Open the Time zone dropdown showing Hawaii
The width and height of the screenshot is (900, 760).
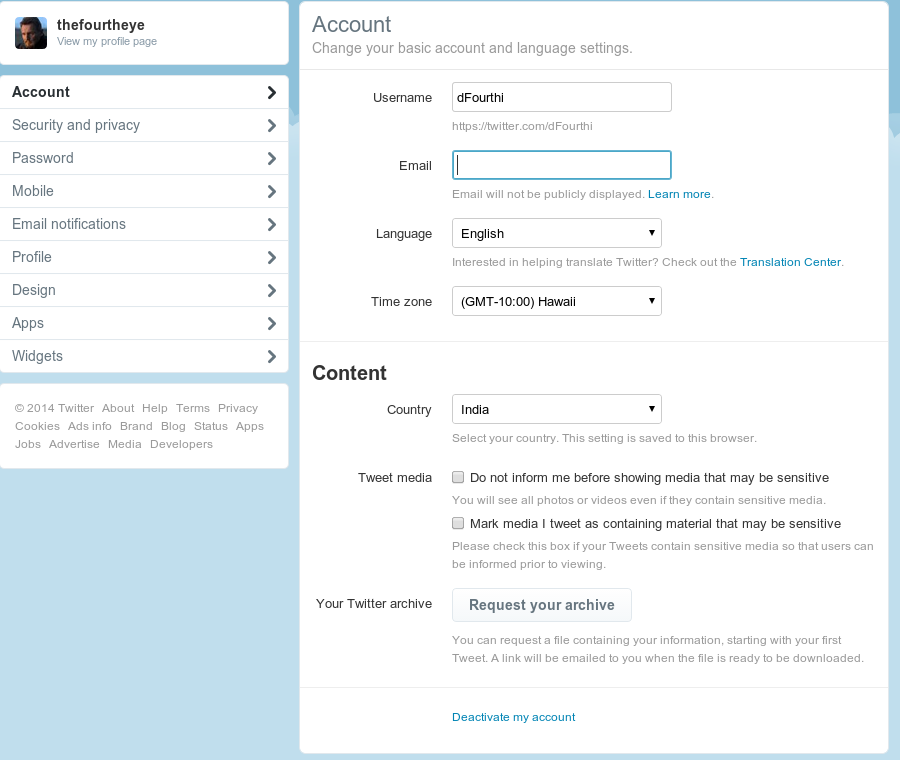(x=557, y=301)
